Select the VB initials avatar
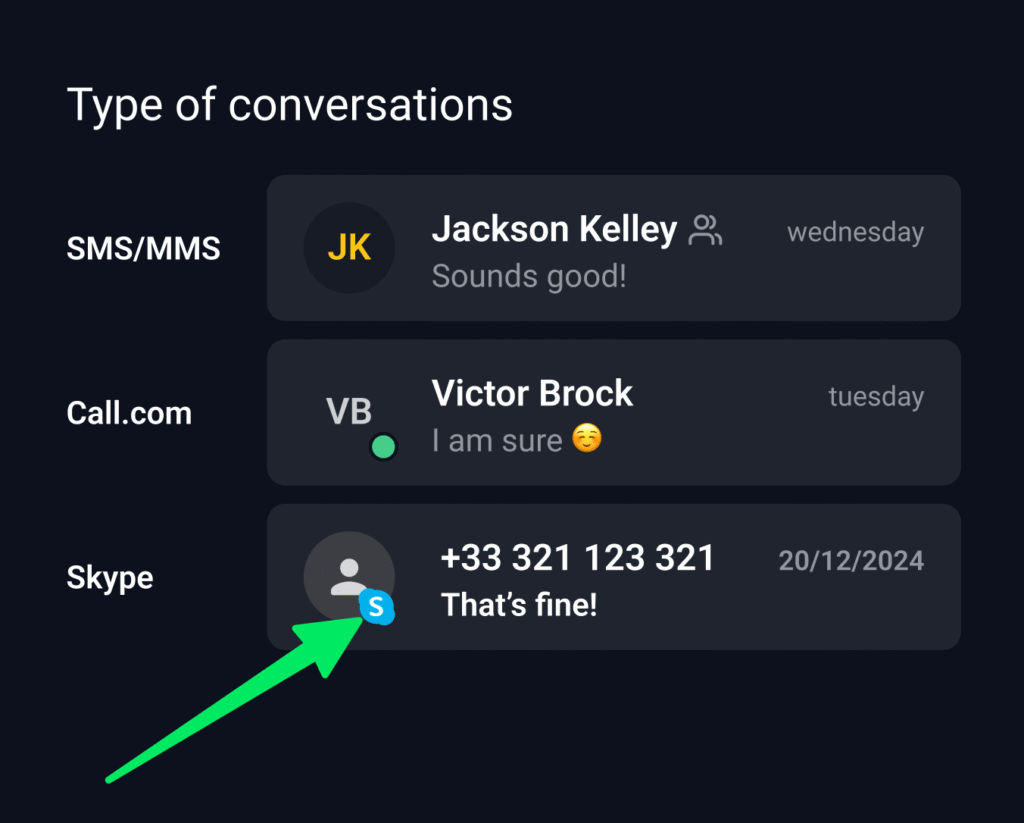Screen dimensions: 1024x823 coord(348,410)
